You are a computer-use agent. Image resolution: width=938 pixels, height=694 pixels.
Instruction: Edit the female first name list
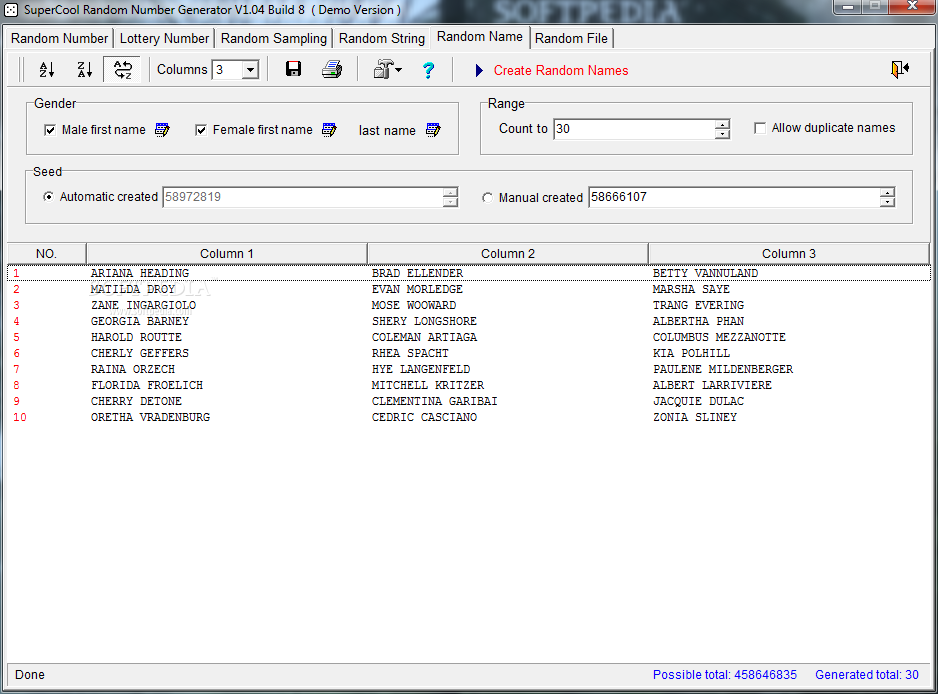click(x=329, y=130)
